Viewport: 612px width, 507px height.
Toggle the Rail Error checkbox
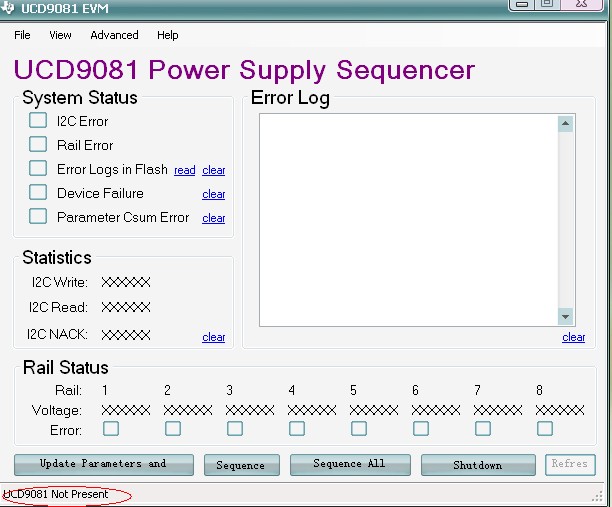coord(38,144)
